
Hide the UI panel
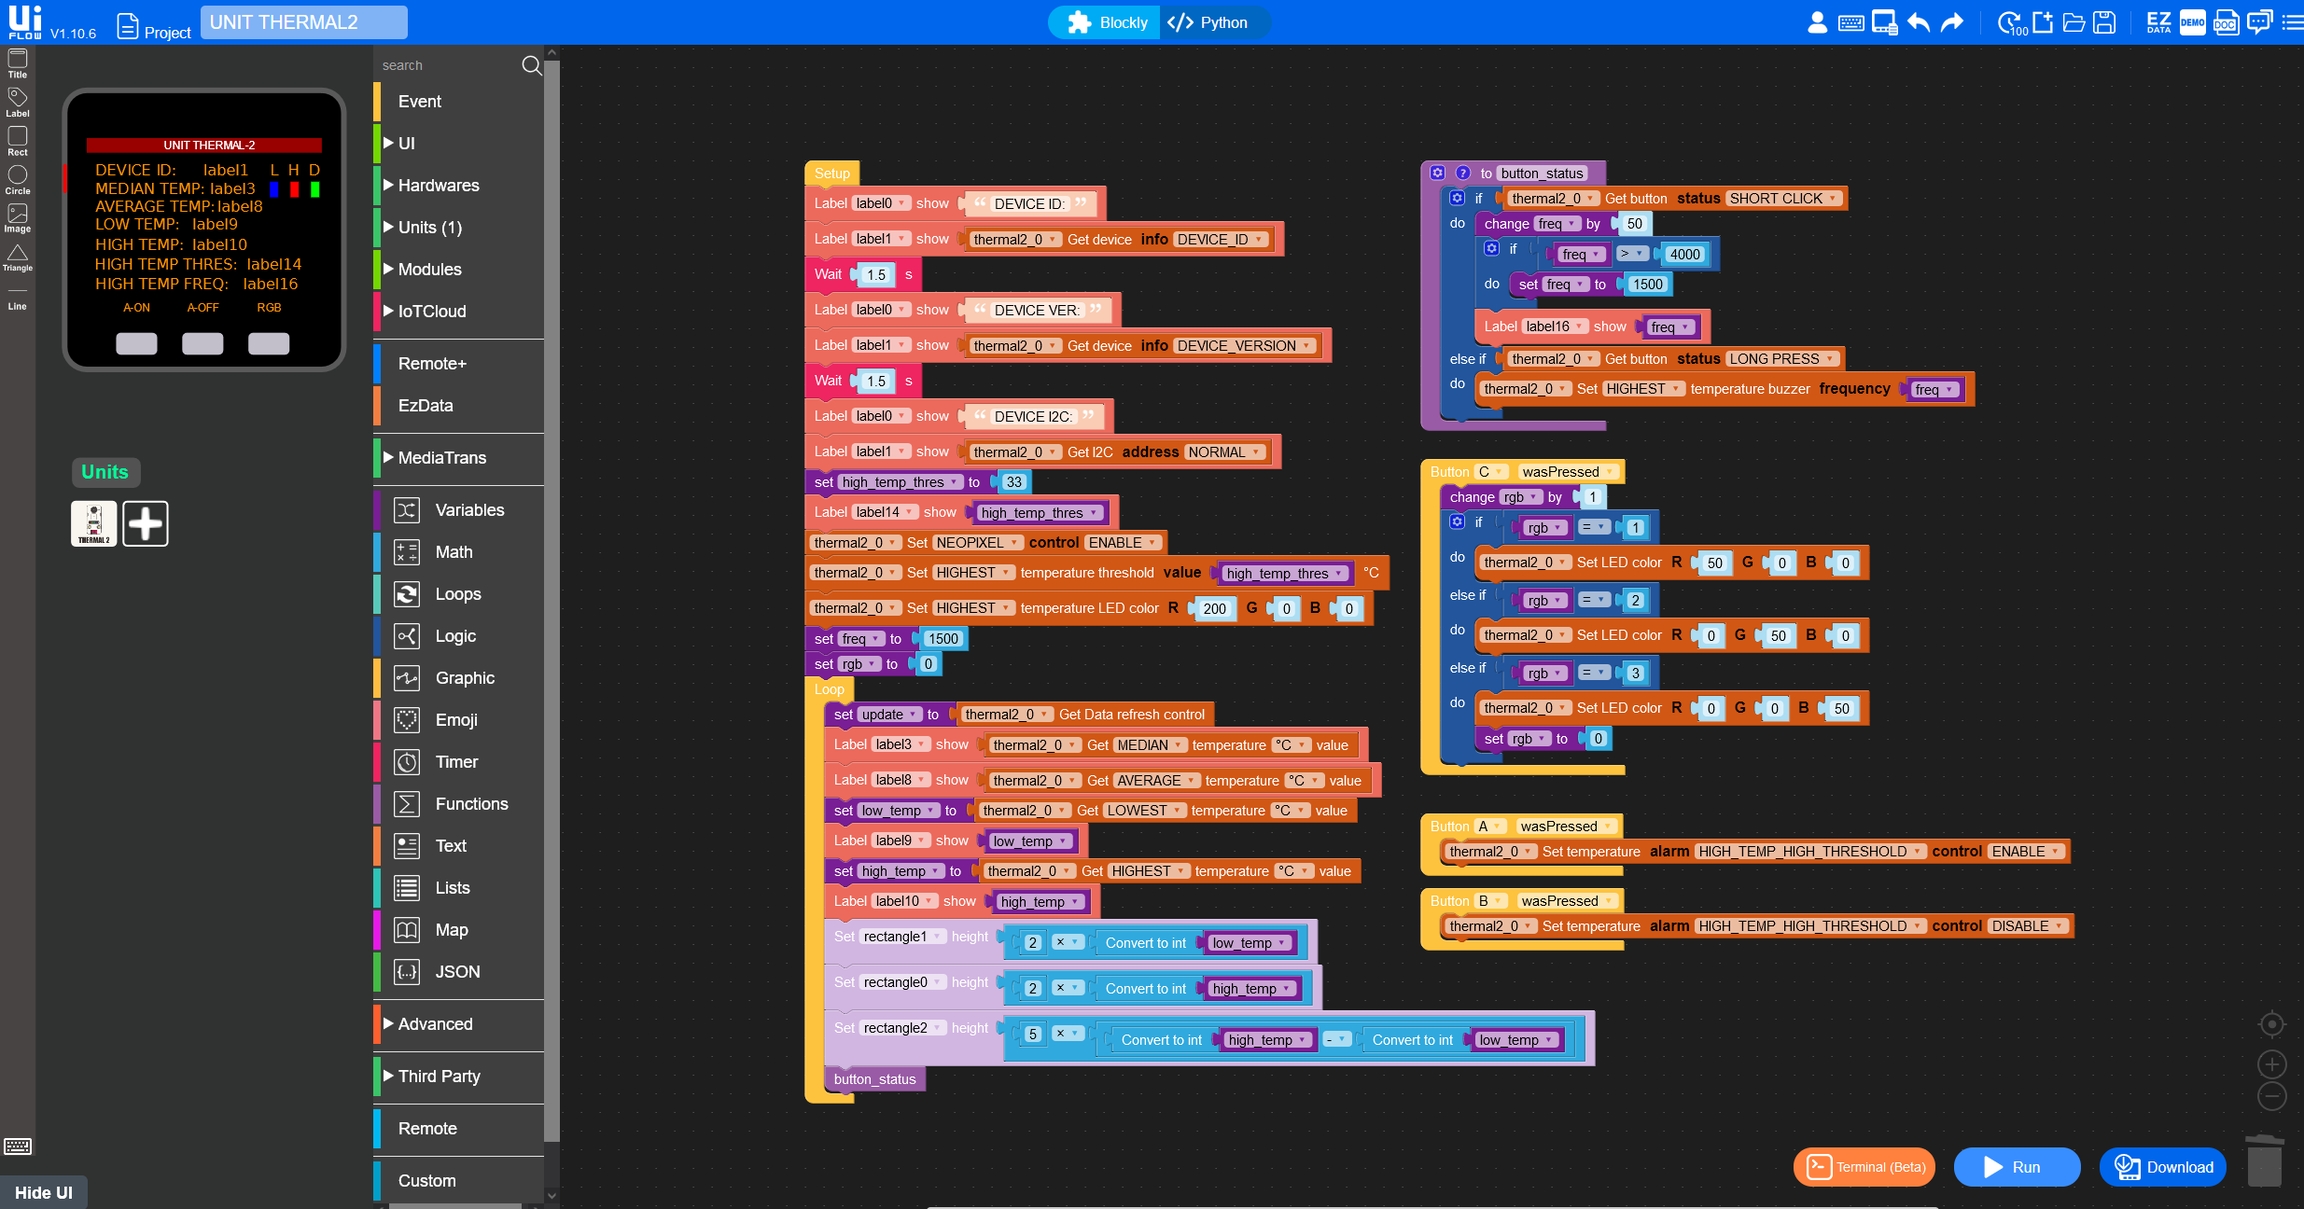43,1192
